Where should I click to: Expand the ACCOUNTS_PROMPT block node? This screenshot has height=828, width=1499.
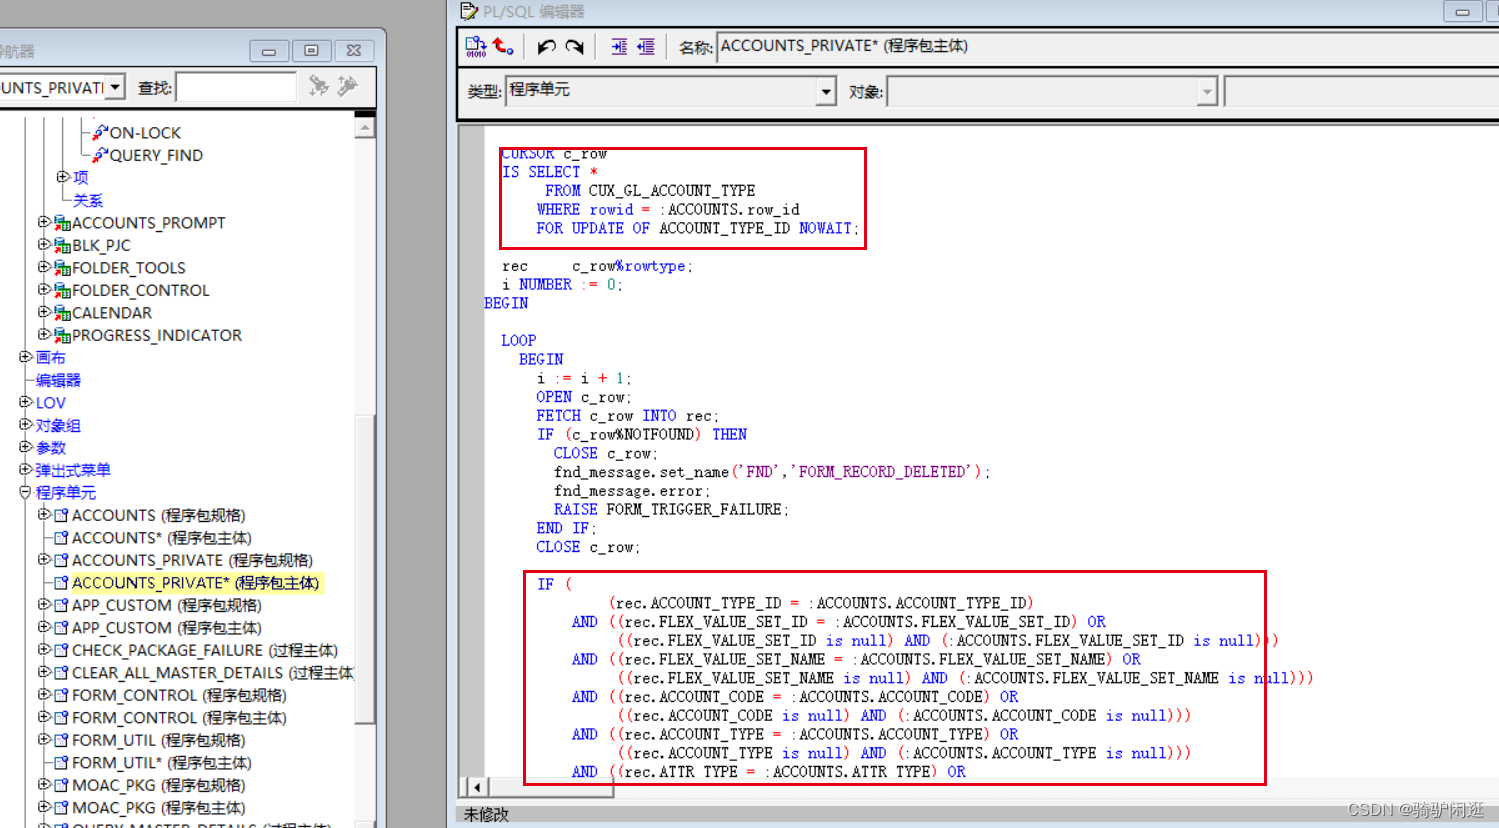point(44,222)
